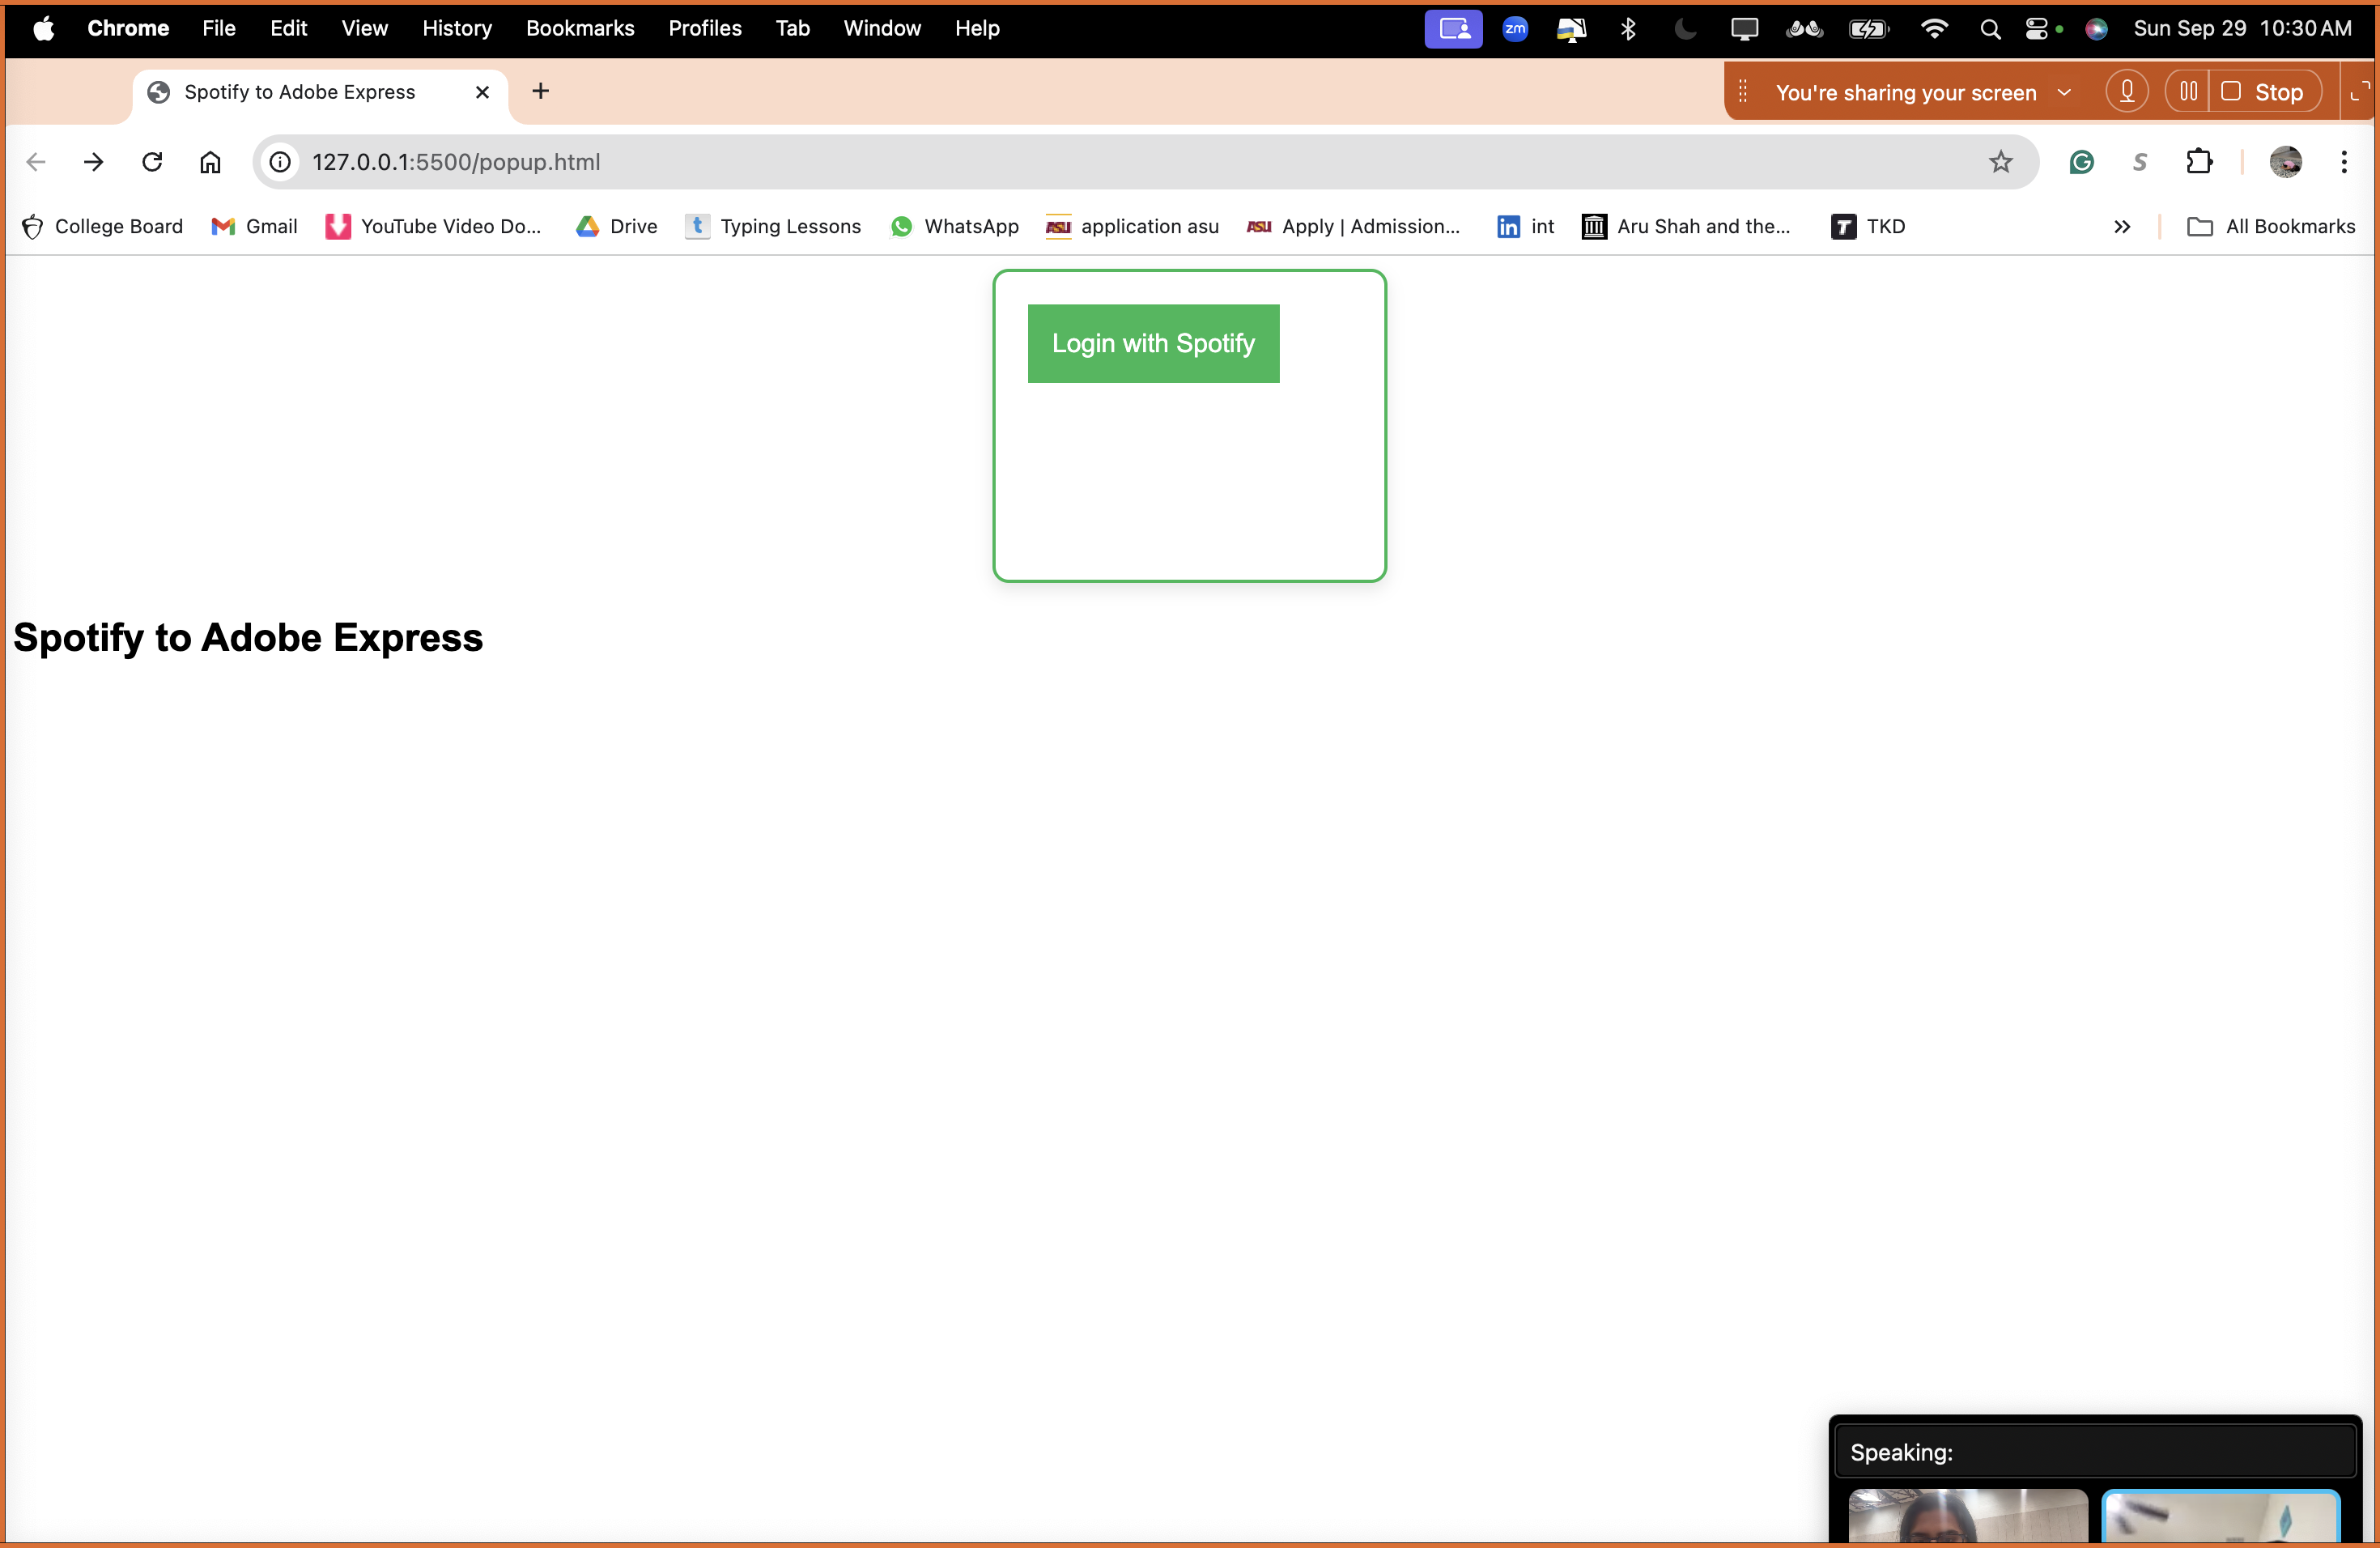Viewport: 2380px width, 1548px height.
Task: Pause screen sharing
Action: [x=2188, y=92]
